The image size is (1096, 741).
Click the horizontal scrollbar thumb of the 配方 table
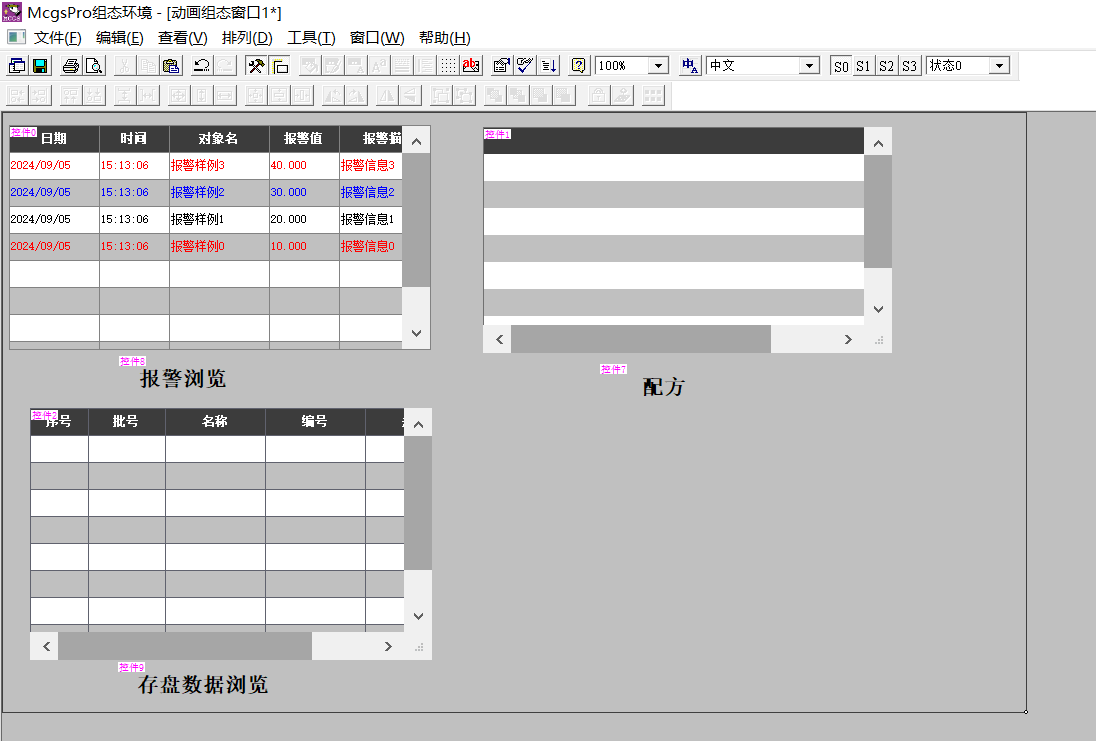(640, 339)
